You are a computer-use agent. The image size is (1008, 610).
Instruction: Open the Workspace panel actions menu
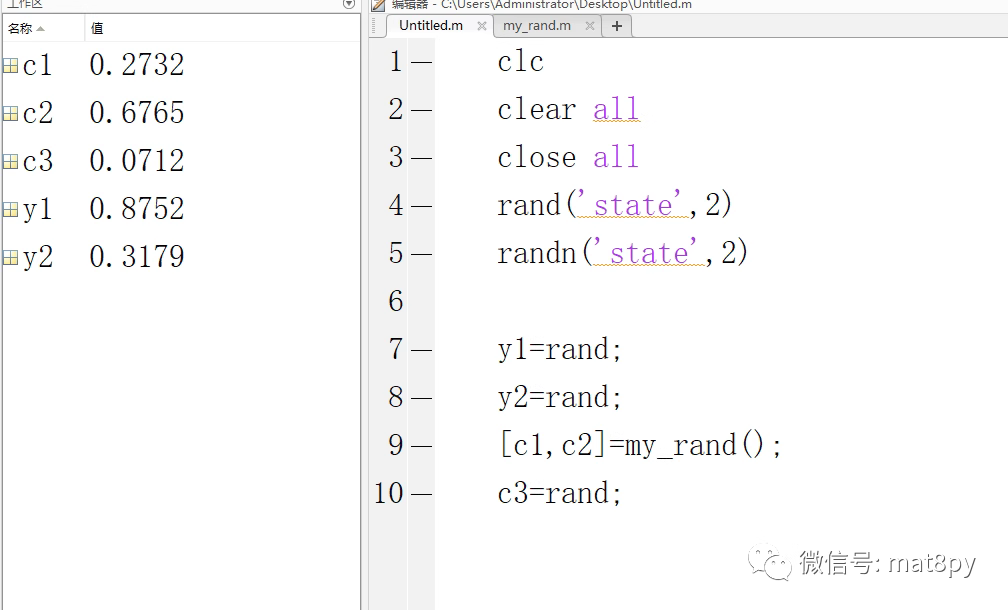coord(347,4)
